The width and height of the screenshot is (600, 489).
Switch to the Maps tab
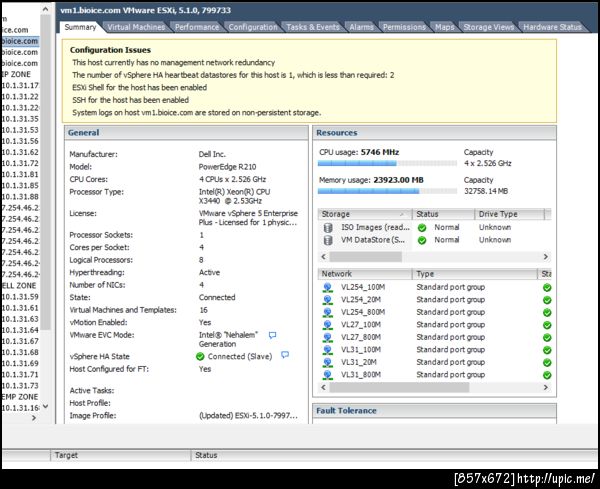[x=444, y=27]
